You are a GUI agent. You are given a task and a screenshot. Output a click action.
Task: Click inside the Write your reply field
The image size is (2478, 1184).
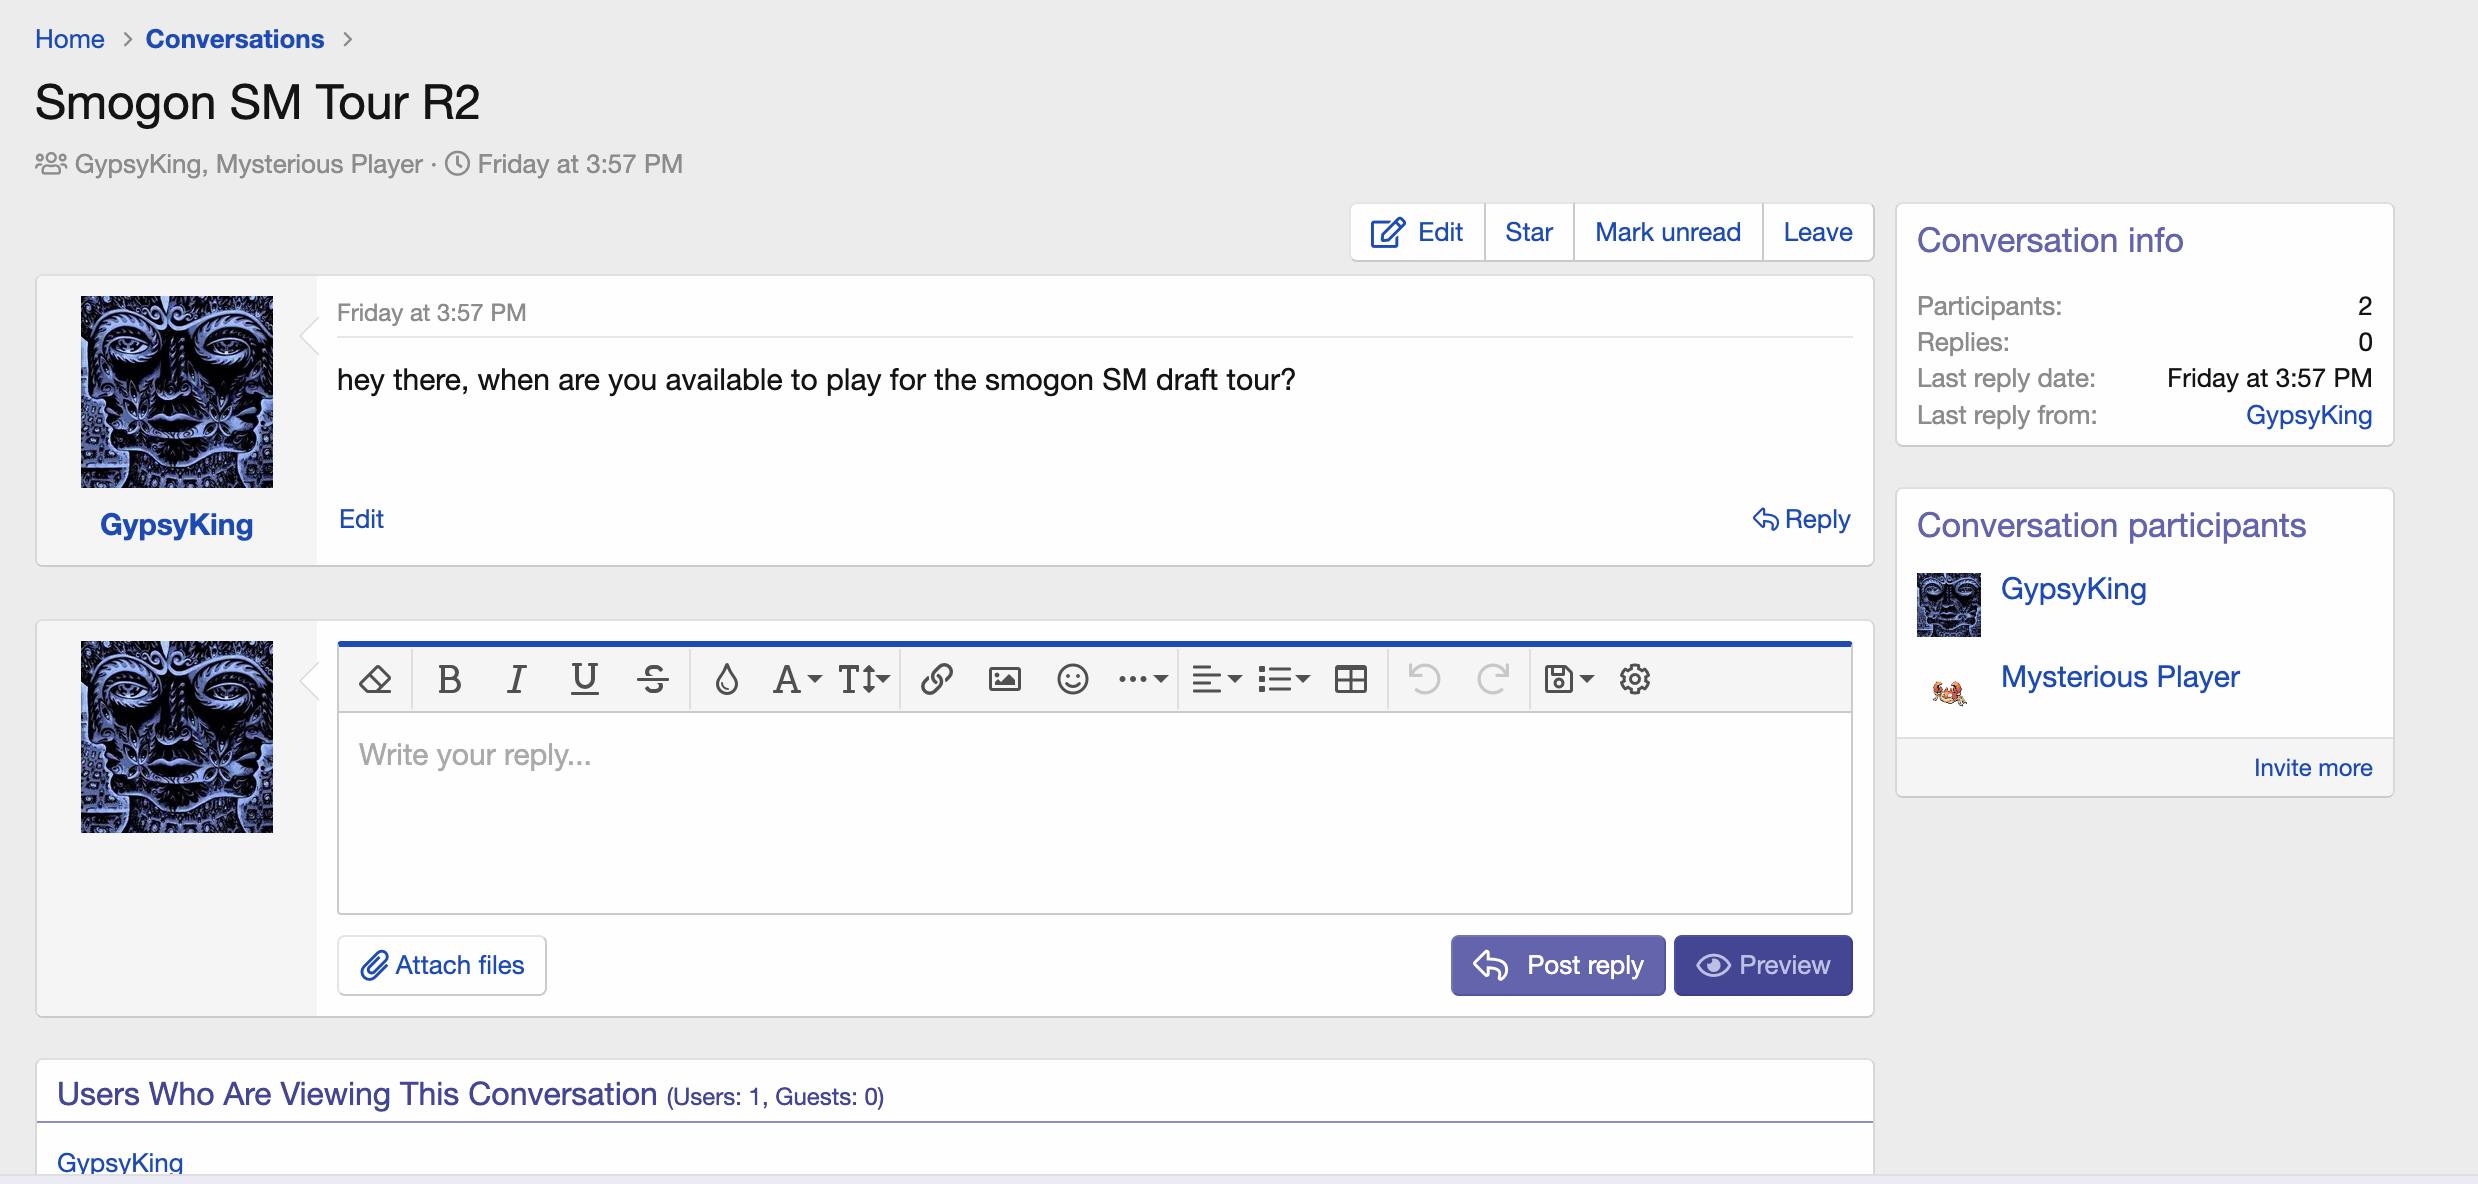click(x=1094, y=812)
